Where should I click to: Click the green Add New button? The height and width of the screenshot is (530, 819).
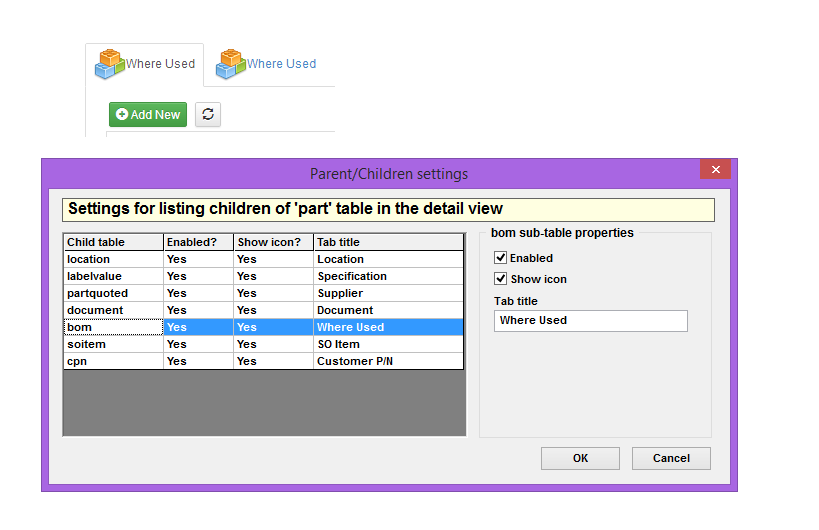point(148,114)
